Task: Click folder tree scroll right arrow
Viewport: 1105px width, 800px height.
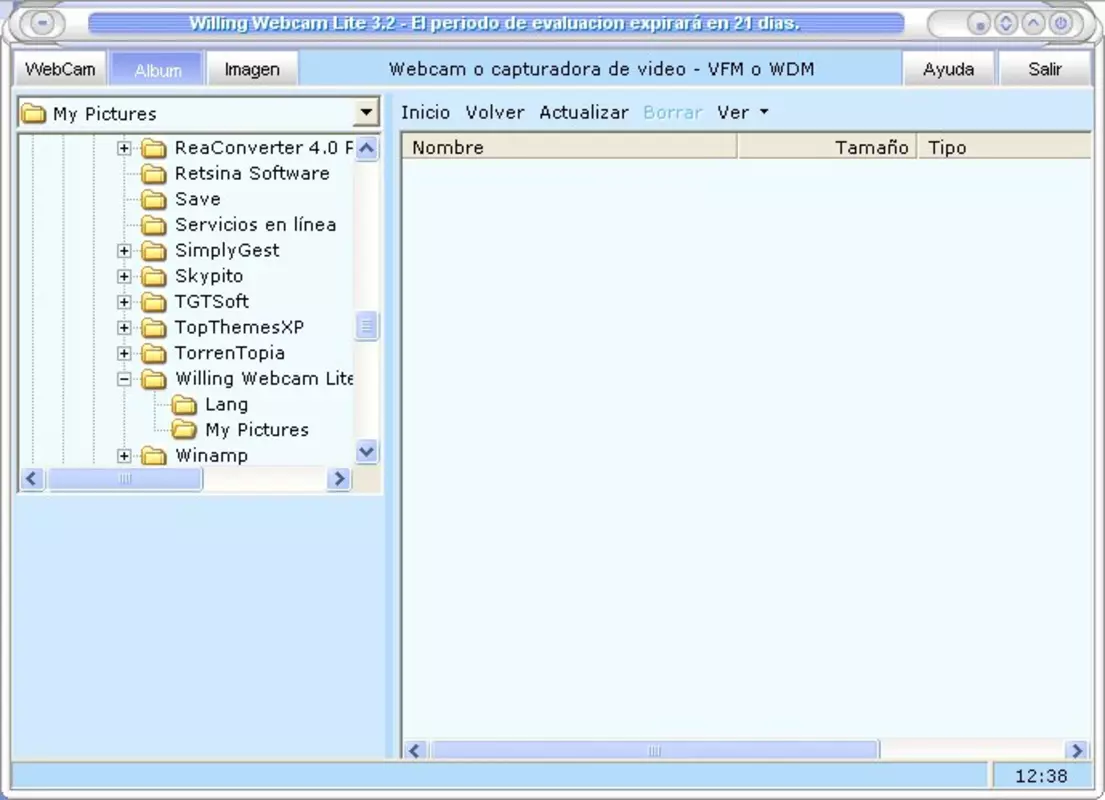Action: coord(339,479)
